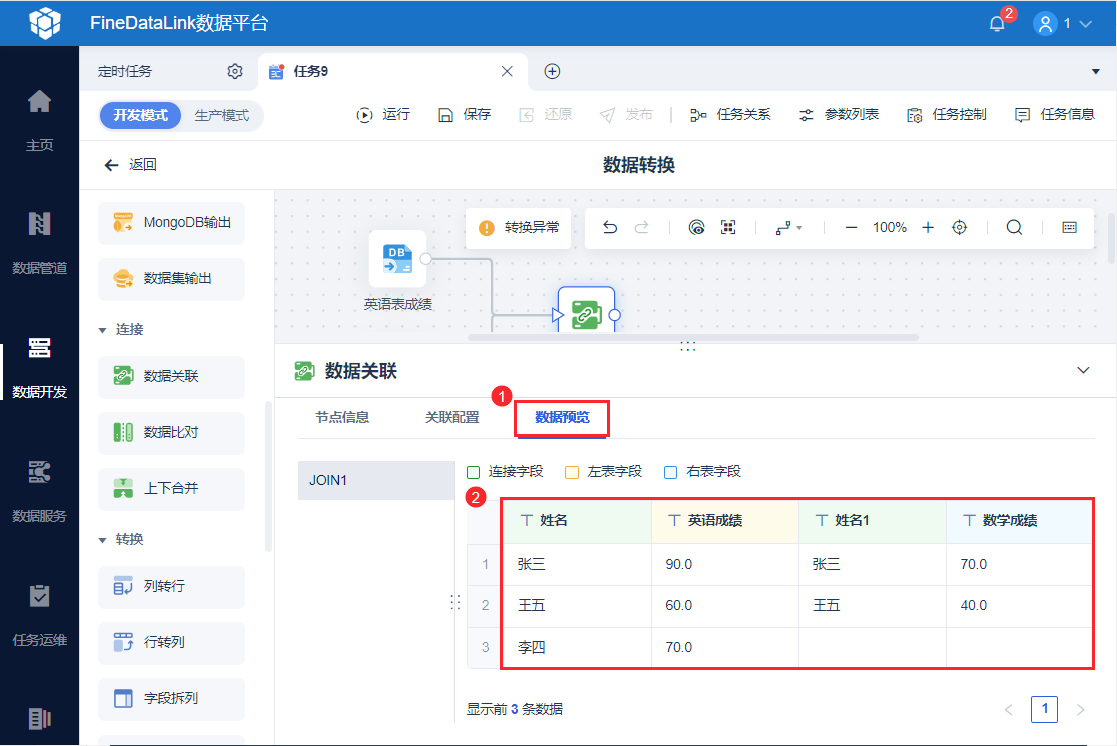Select the 数据关联 node on canvas
The height and width of the screenshot is (746, 1117).
pyautogui.click(x=586, y=312)
